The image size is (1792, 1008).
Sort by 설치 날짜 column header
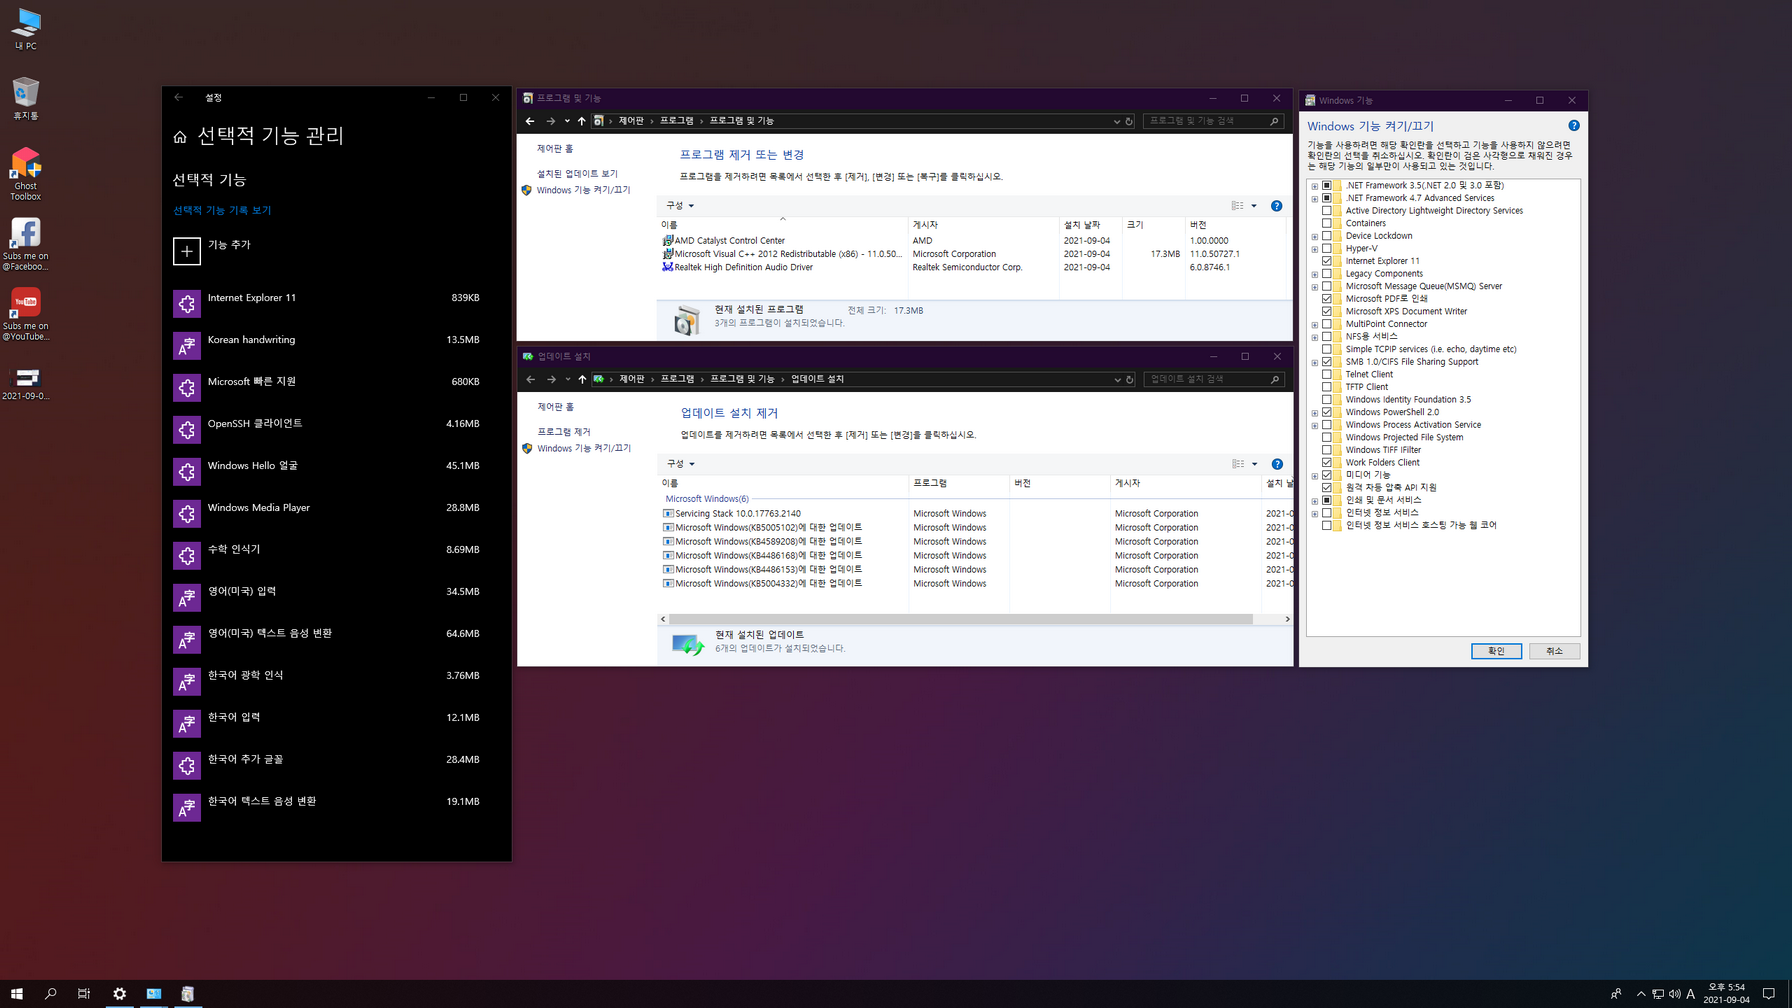coord(1090,225)
